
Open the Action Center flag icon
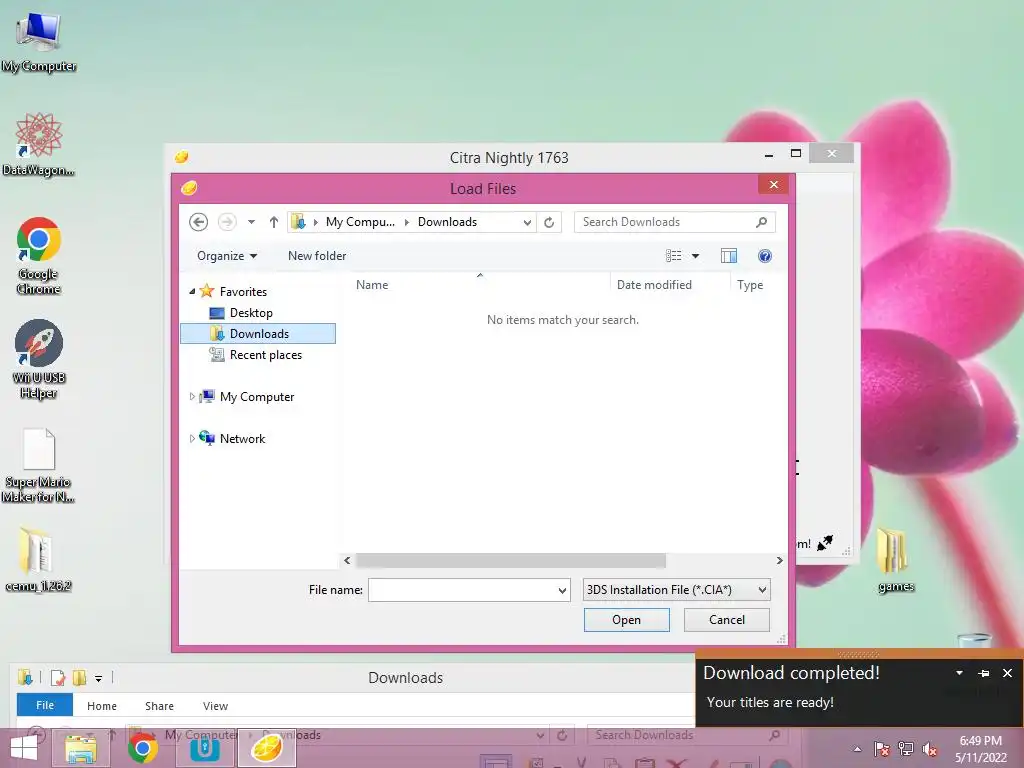(882, 749)
